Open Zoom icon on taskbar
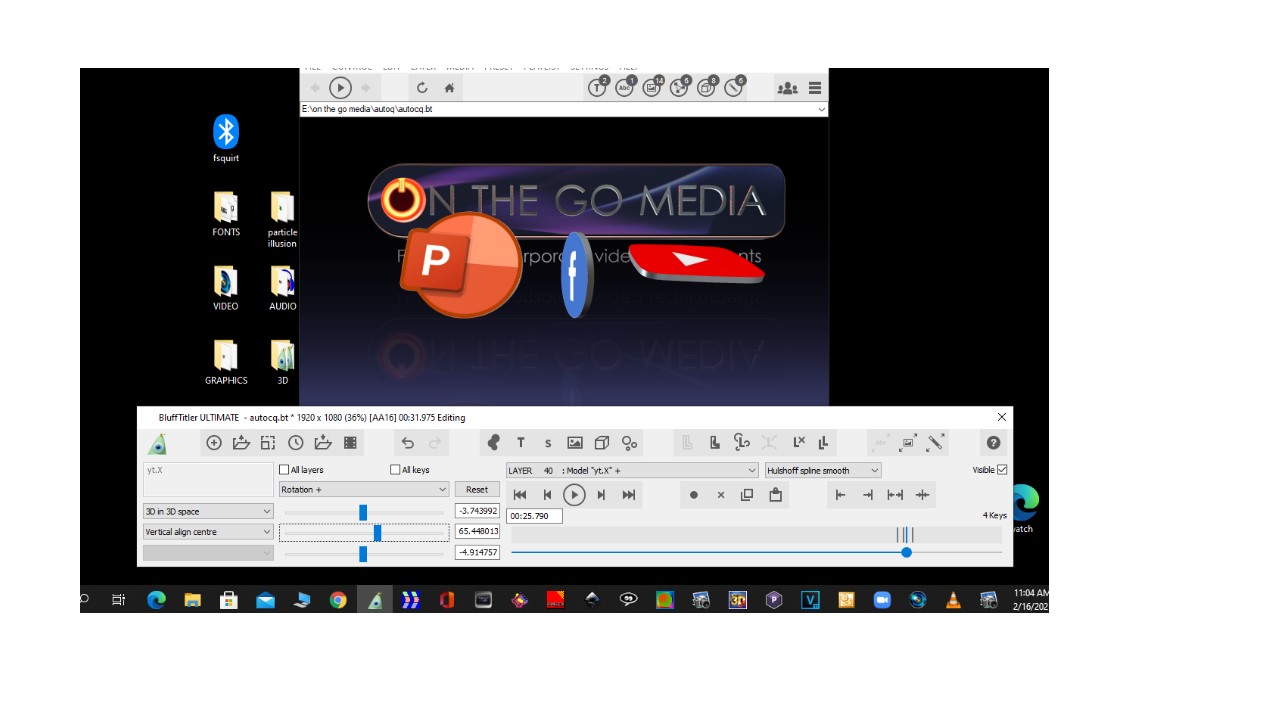This screenshot has width=1280, height=720. coord(882,600)
